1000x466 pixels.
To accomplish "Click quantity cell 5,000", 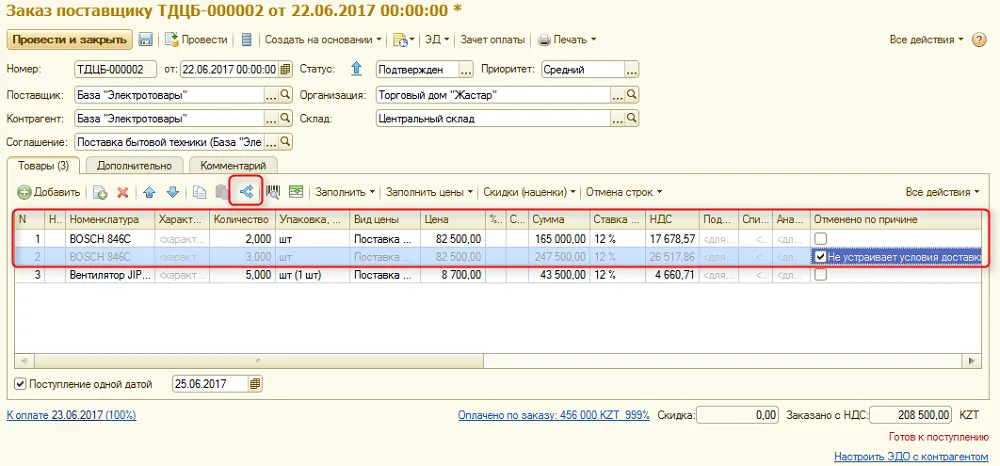I will [x=242, y=275].
